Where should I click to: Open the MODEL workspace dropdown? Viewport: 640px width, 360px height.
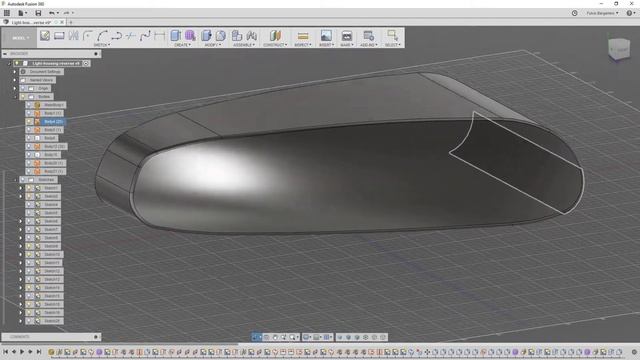[x=19, y=38]
